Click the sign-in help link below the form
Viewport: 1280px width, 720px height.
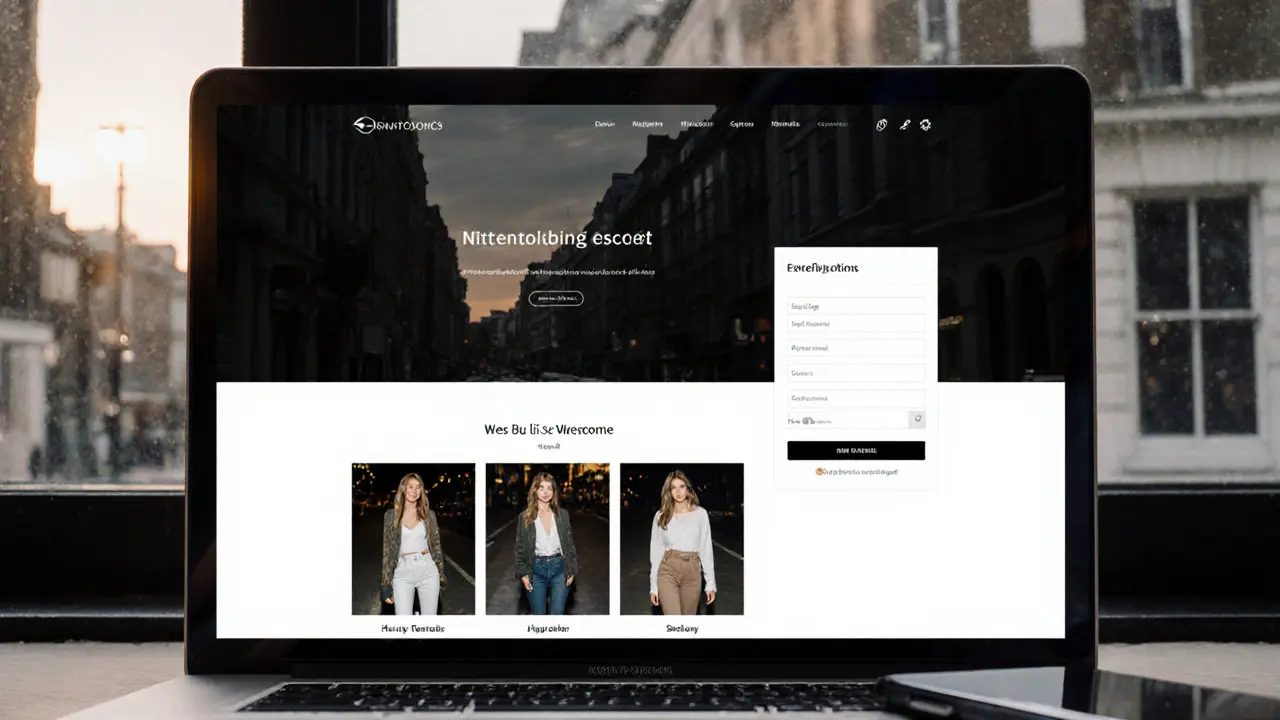860,471
